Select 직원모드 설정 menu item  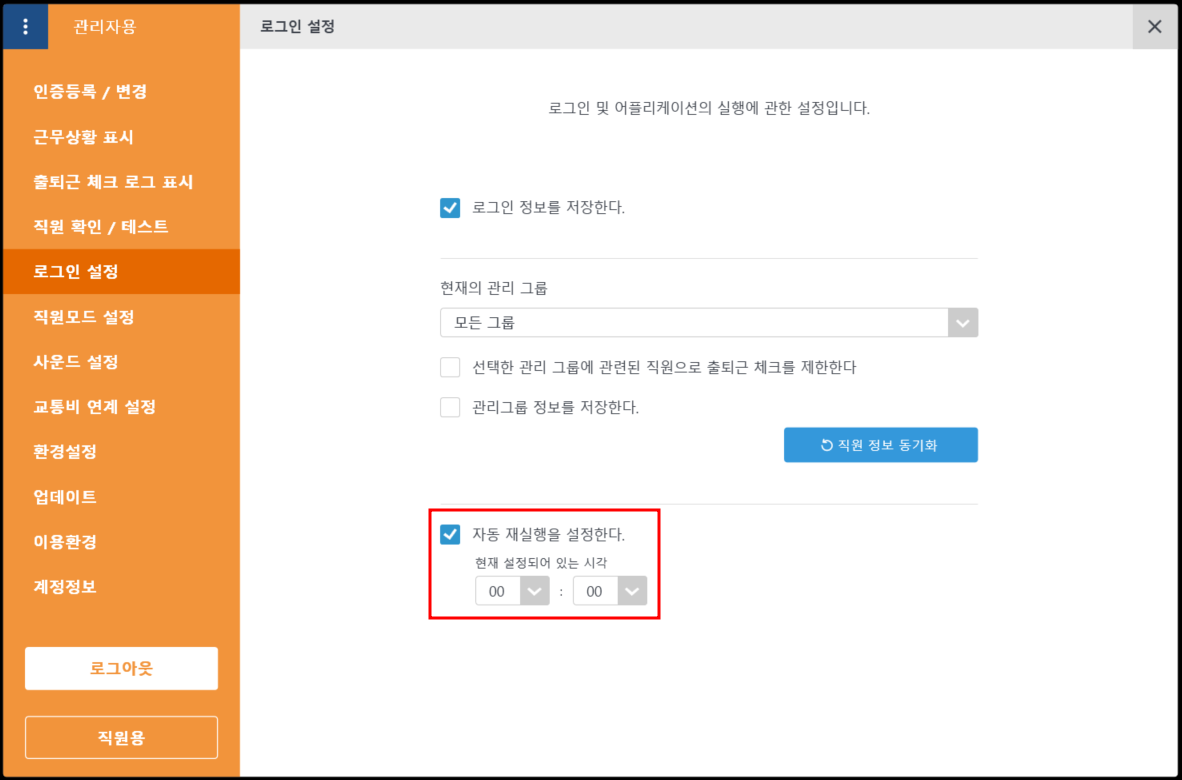[84, 317]
